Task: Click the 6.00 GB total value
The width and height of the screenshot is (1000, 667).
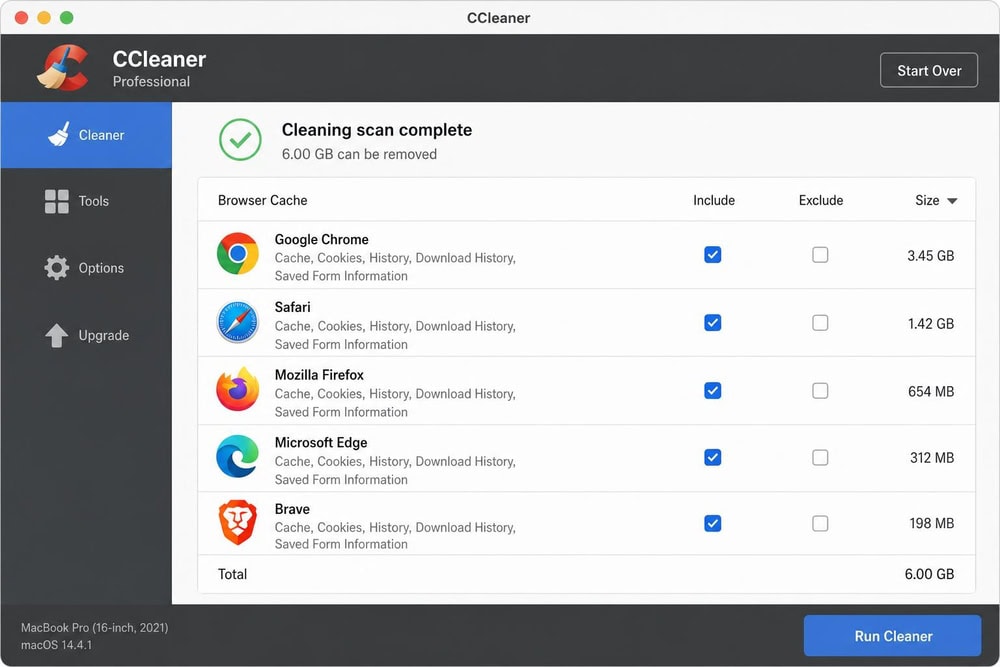Action: 929,574
